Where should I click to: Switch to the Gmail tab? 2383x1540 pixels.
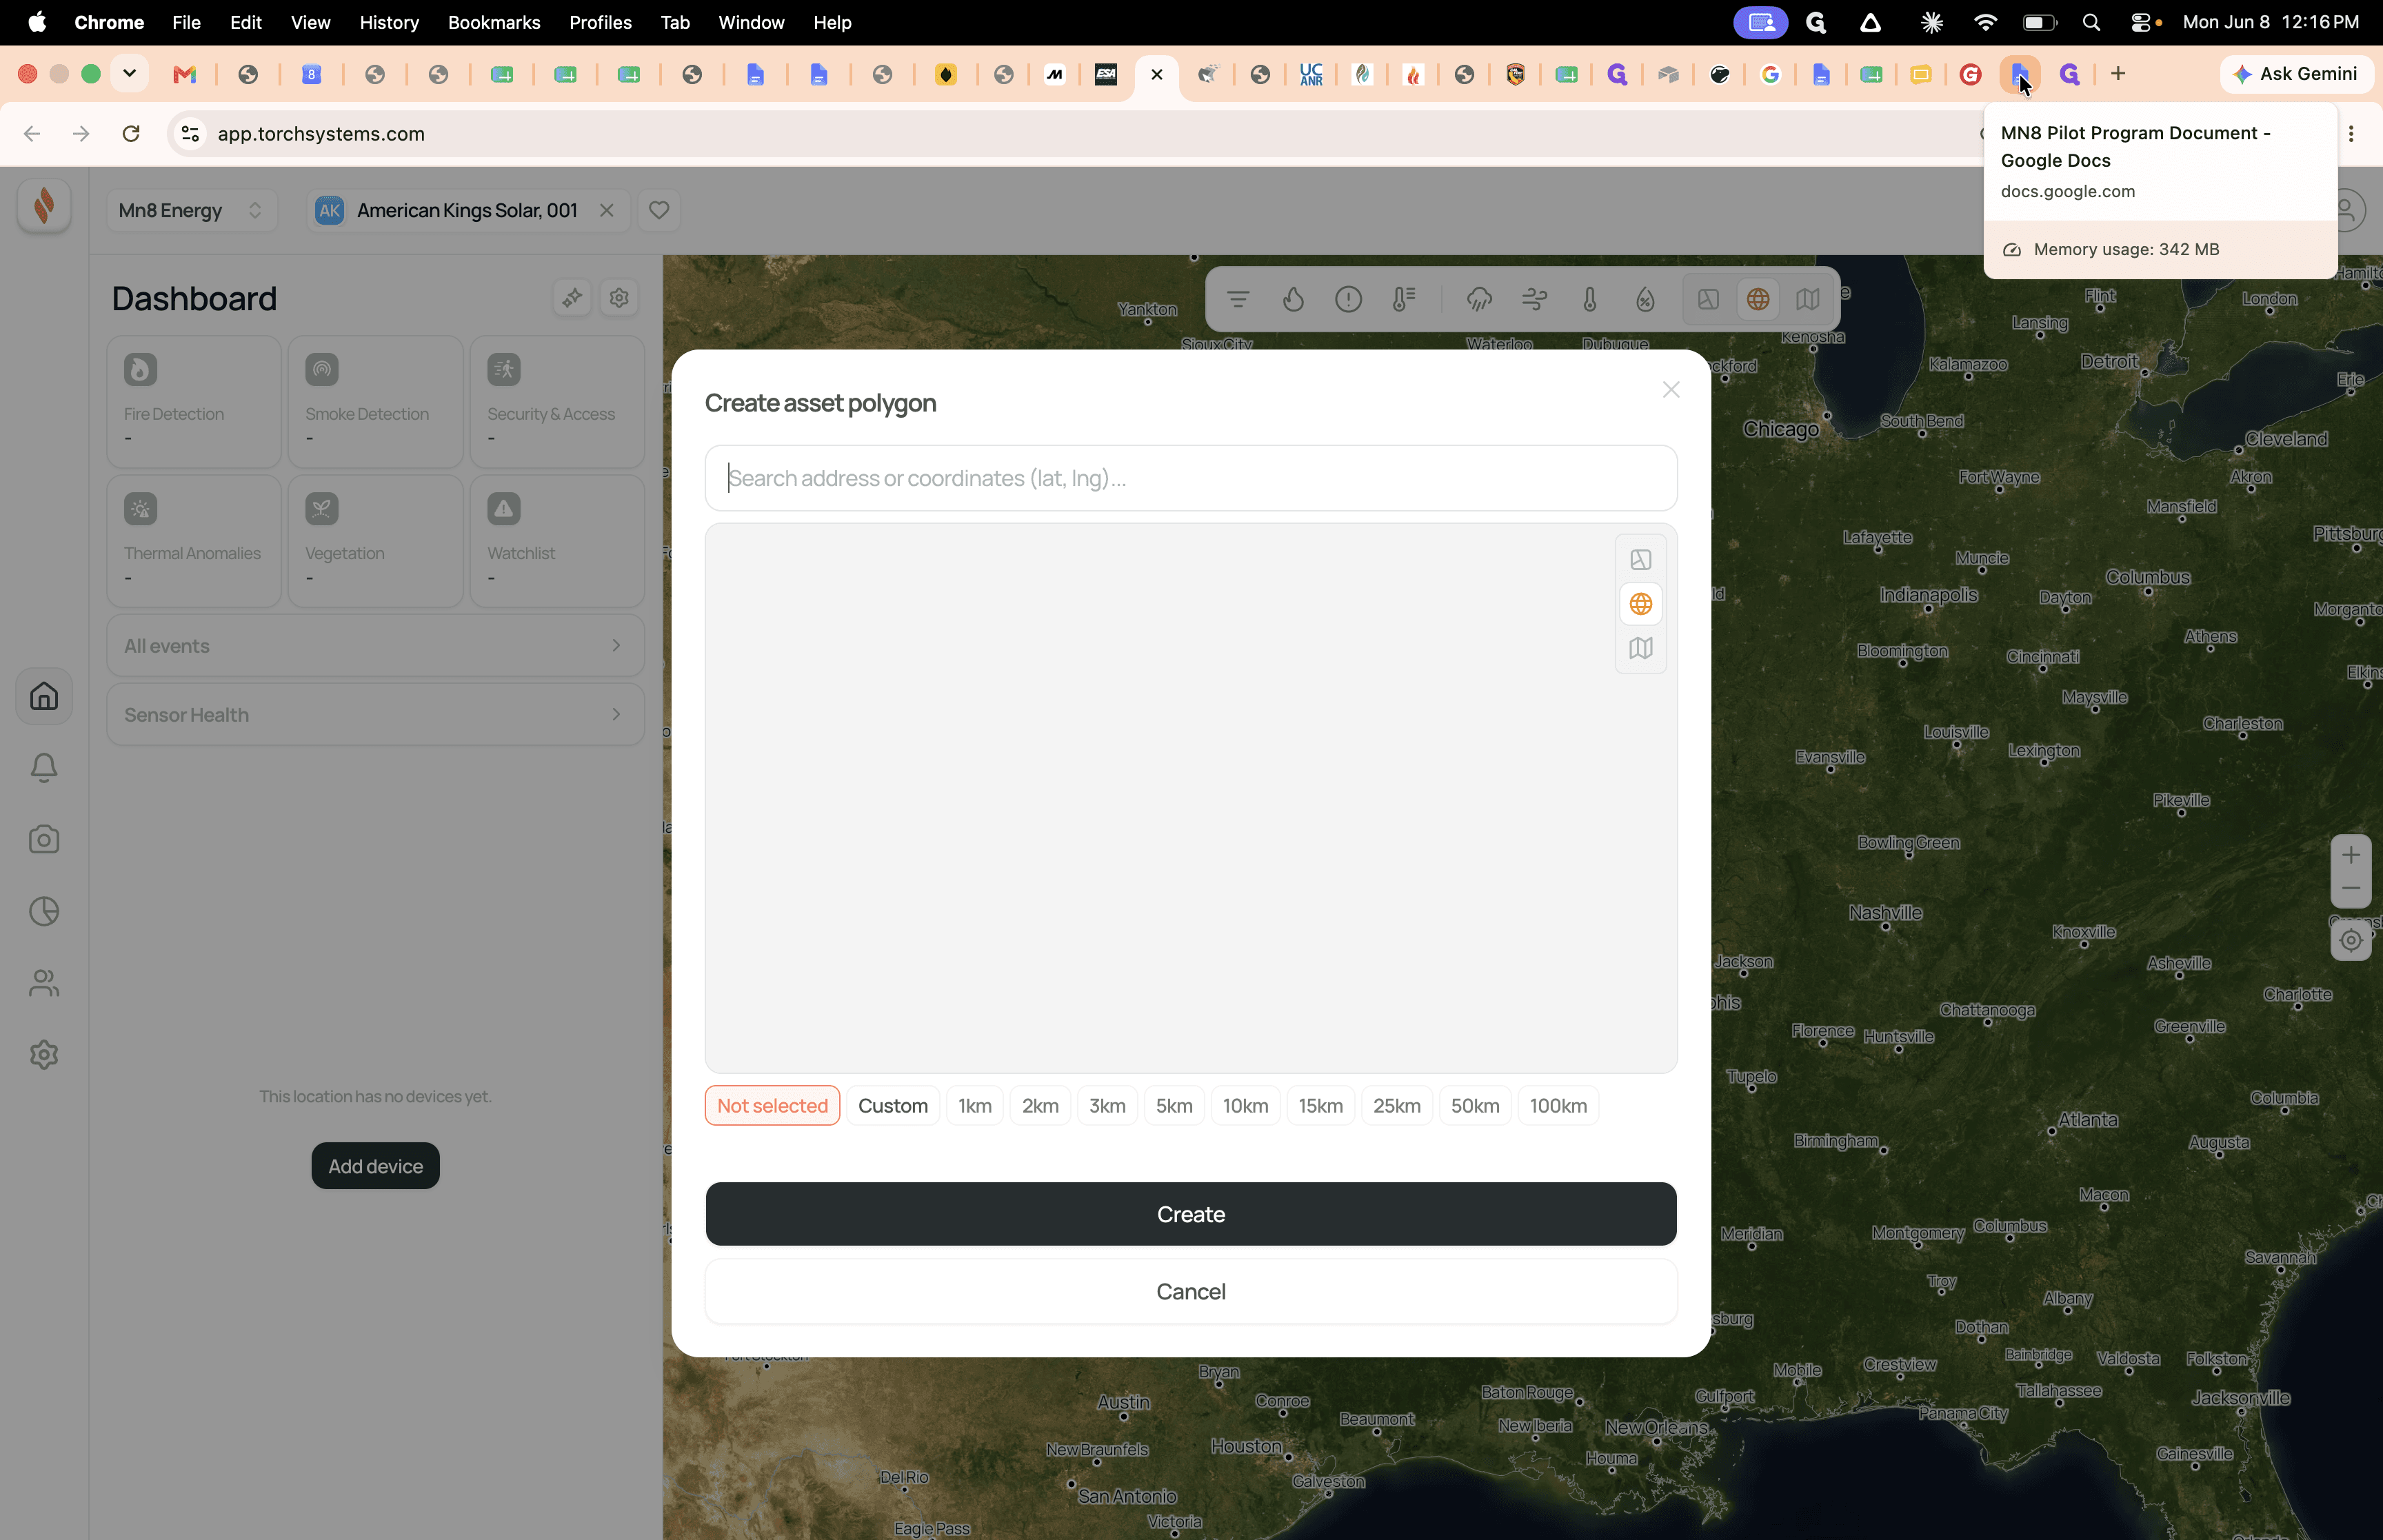click(185, 74)
